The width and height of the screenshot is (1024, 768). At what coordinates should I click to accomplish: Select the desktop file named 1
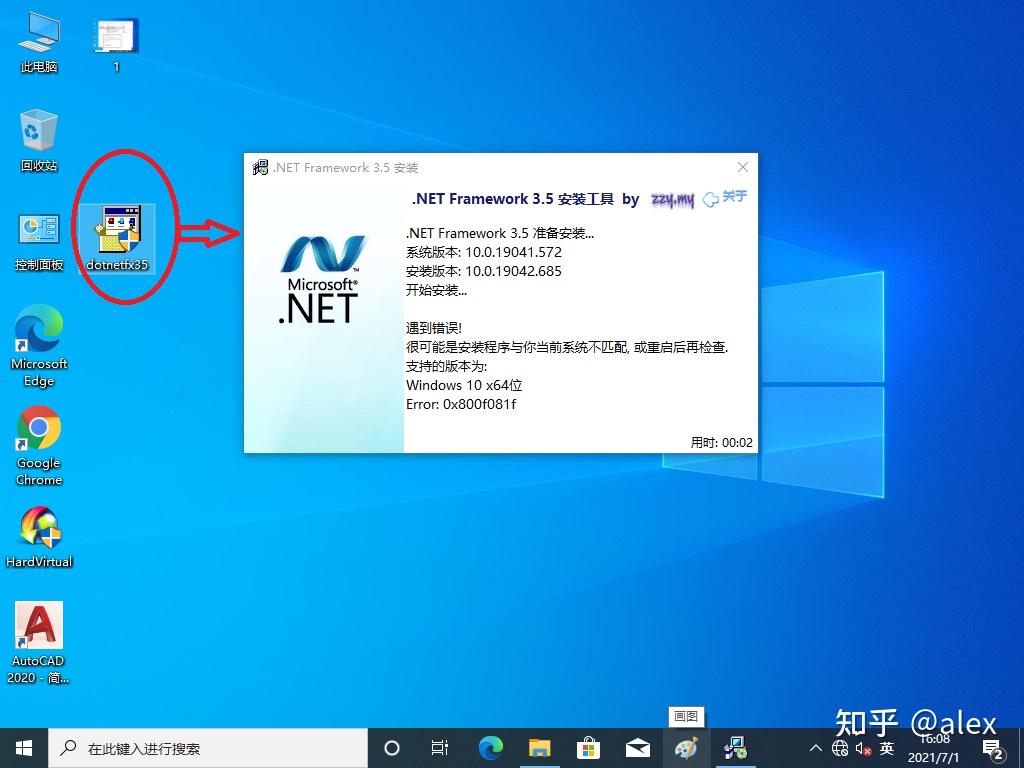[x=116, y=44]
